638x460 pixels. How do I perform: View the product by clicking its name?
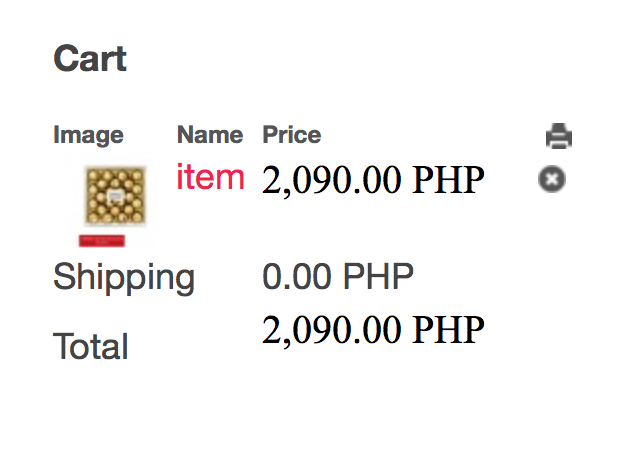(210, 178)
